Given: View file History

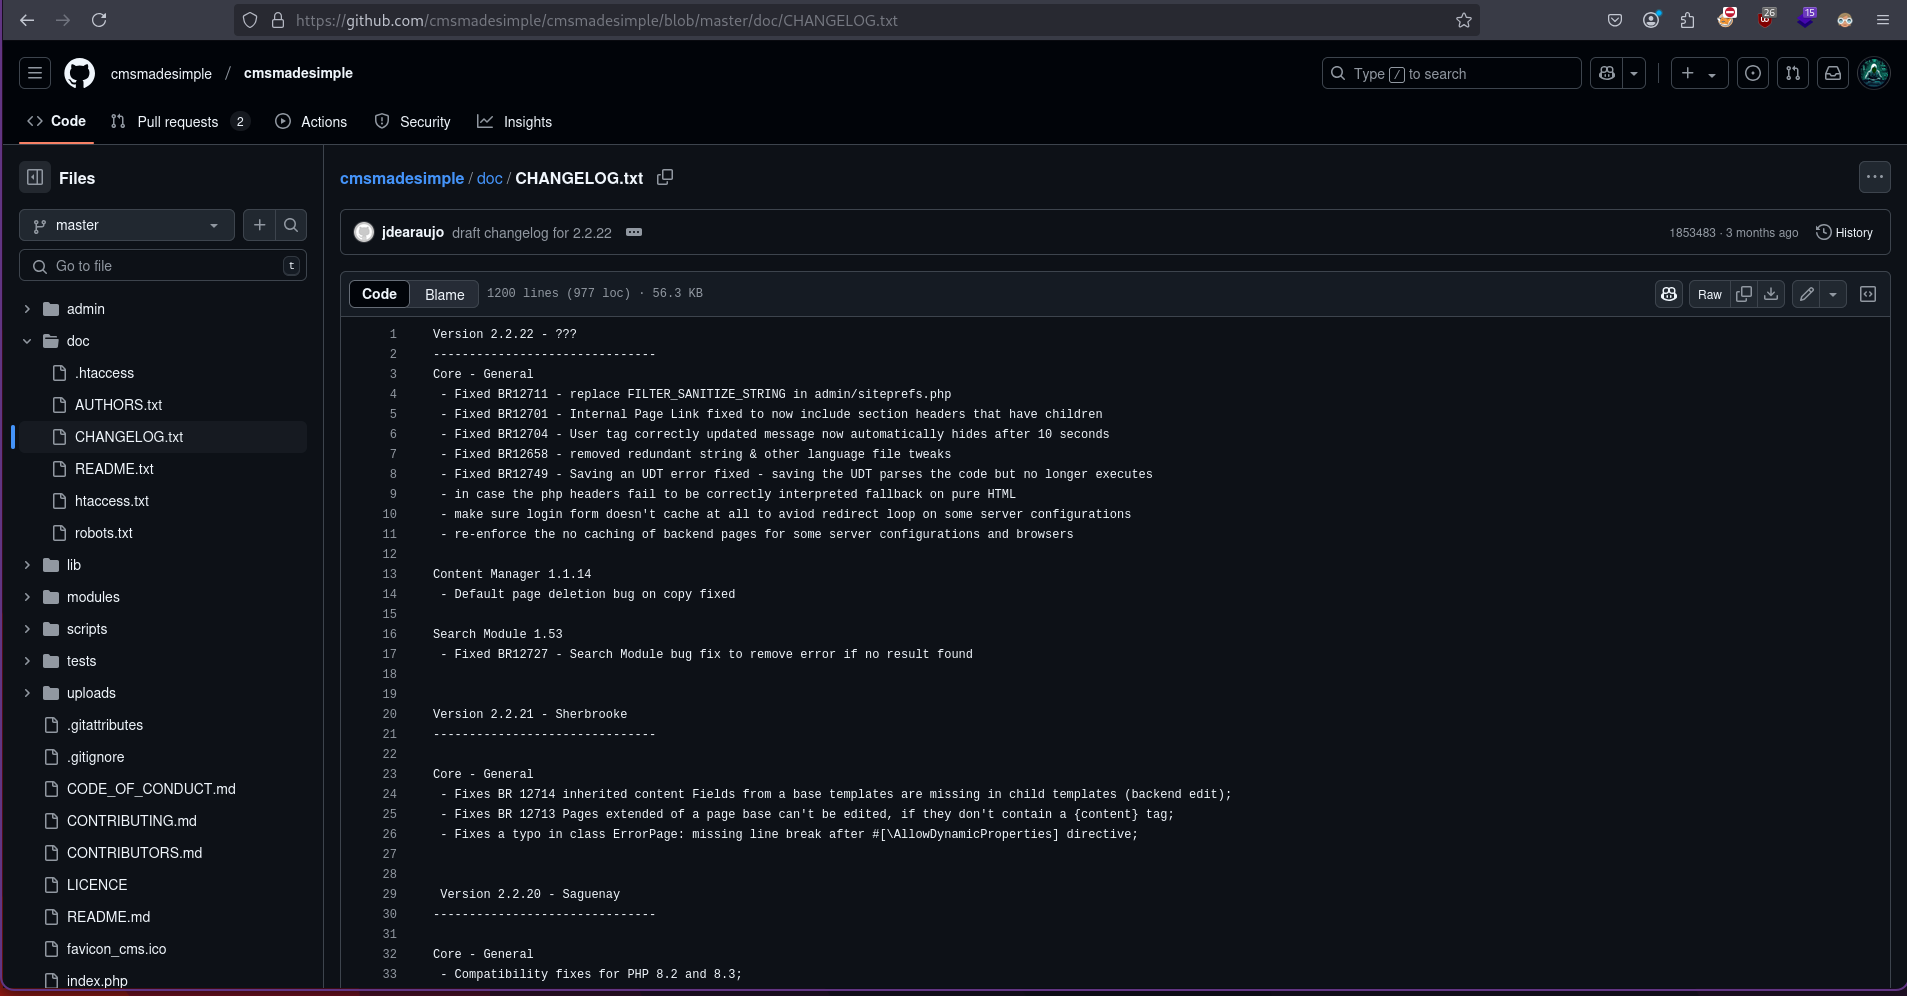Looking at the screenshot, I should (x=1844, y=232).
